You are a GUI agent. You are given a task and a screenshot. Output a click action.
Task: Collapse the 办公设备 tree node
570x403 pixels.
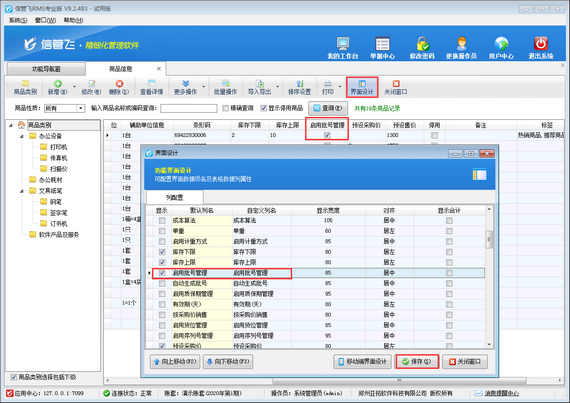coord(21,136)
